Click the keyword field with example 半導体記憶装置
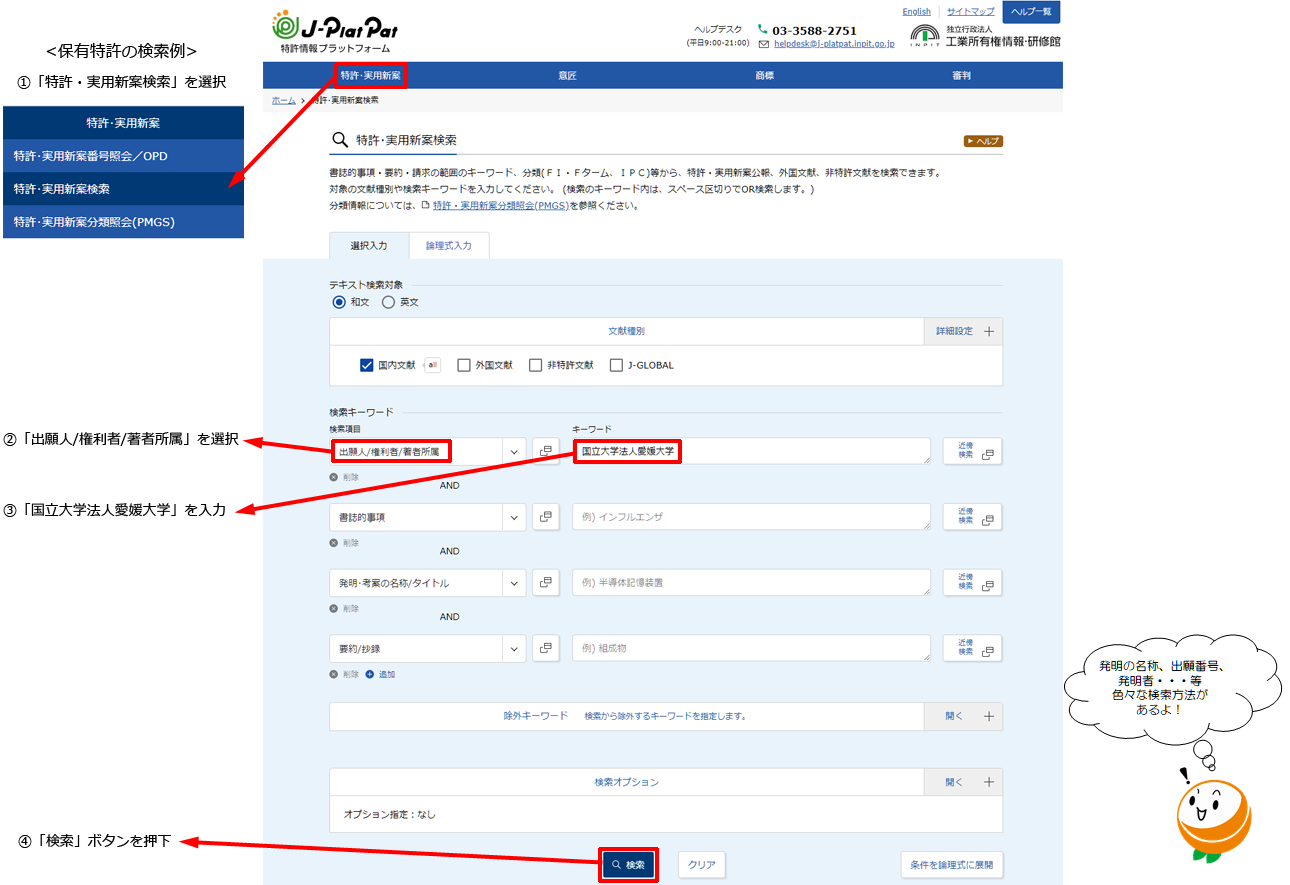Screen dimensions: 1290x885 751,583
